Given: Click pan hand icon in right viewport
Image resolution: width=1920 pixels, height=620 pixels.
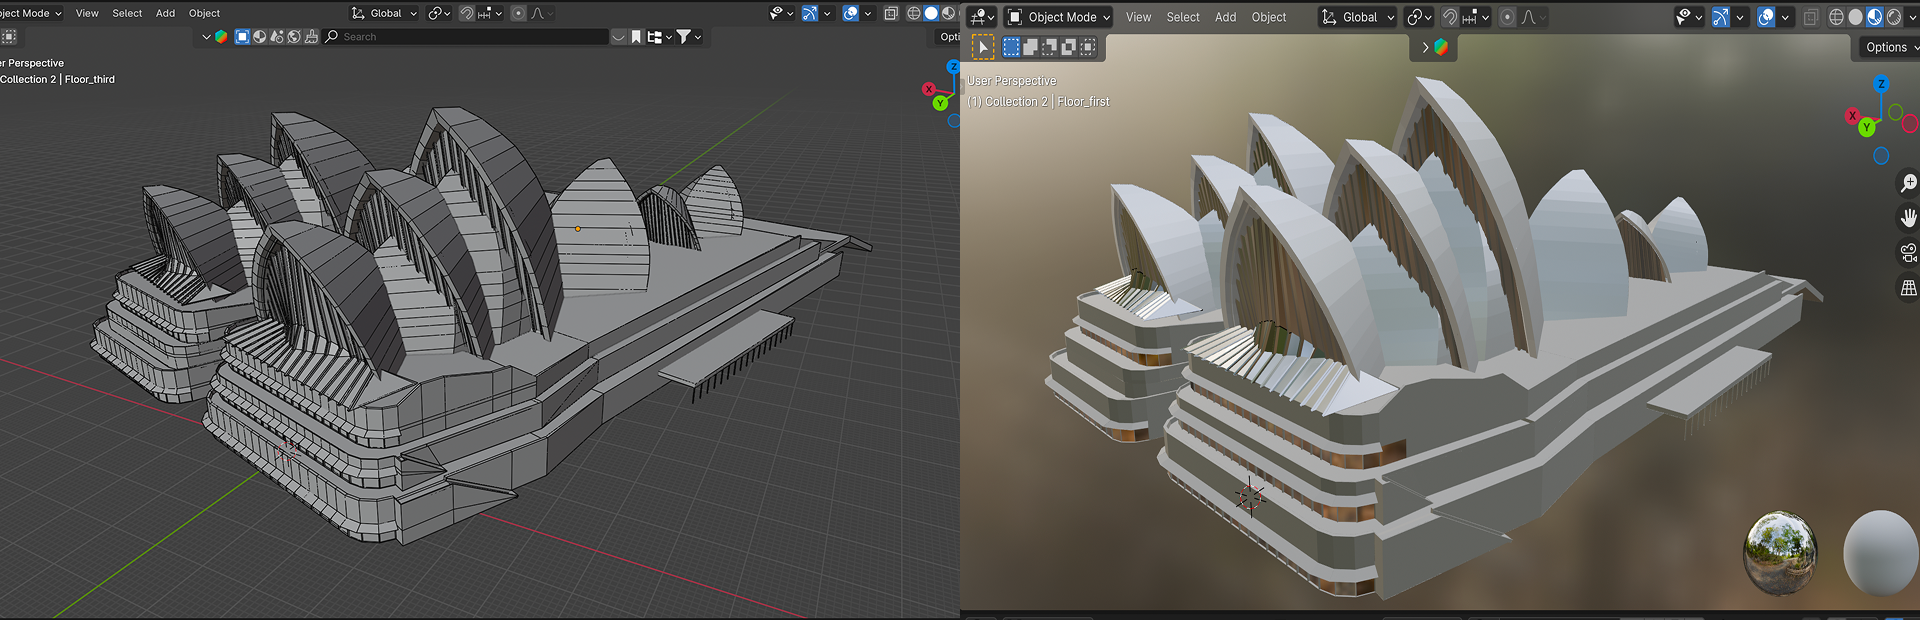Looking at the screenshot, I should tap(1908, 218).
